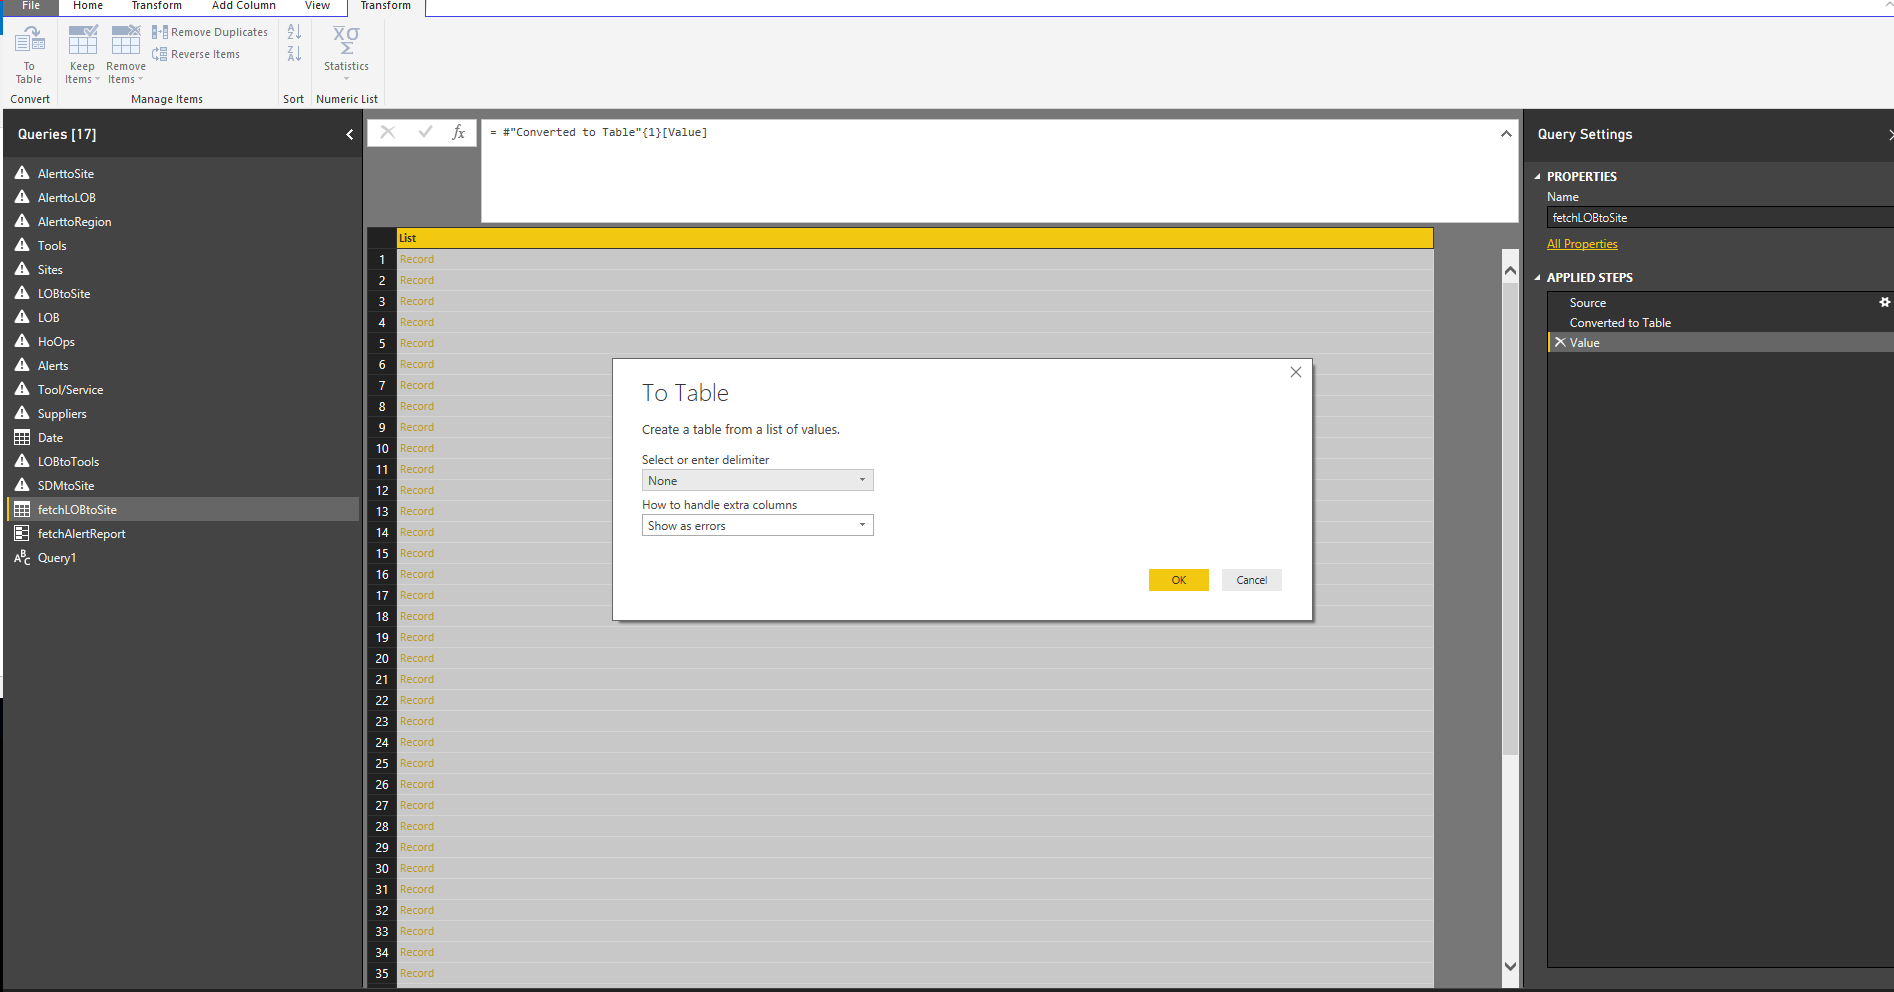The width and height of the screenshot is (1894, 992).
Task: Click the fx function icon
Action: pos(458,132)
